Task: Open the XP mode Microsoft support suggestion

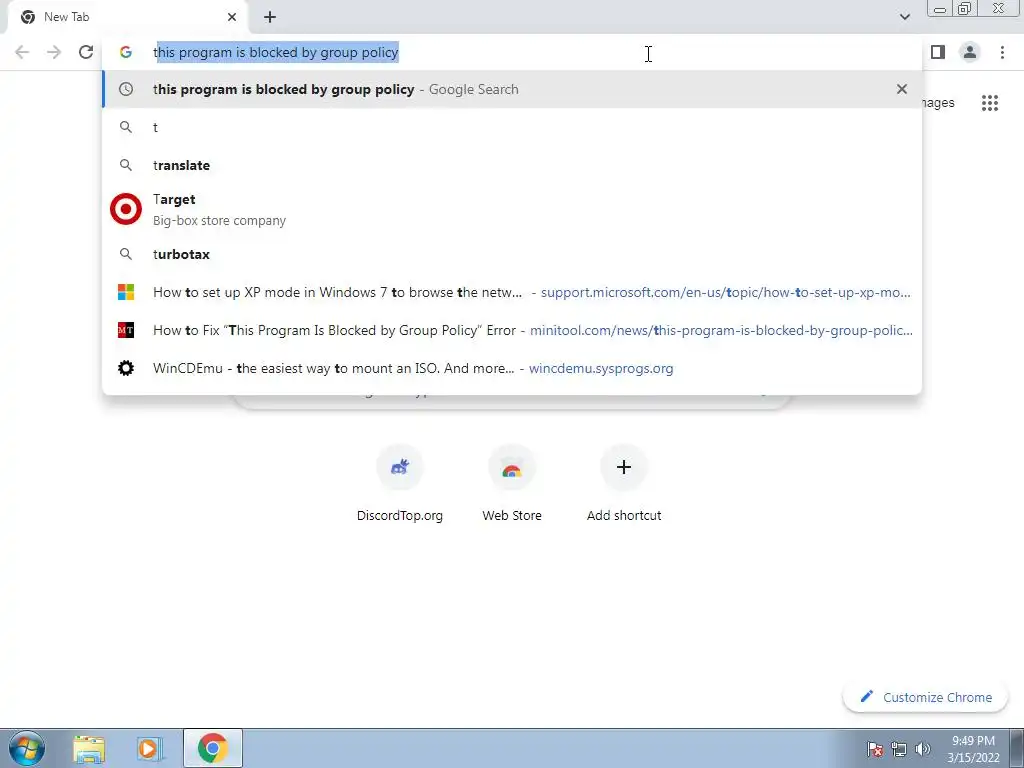Action: click(x=512, y=292)
